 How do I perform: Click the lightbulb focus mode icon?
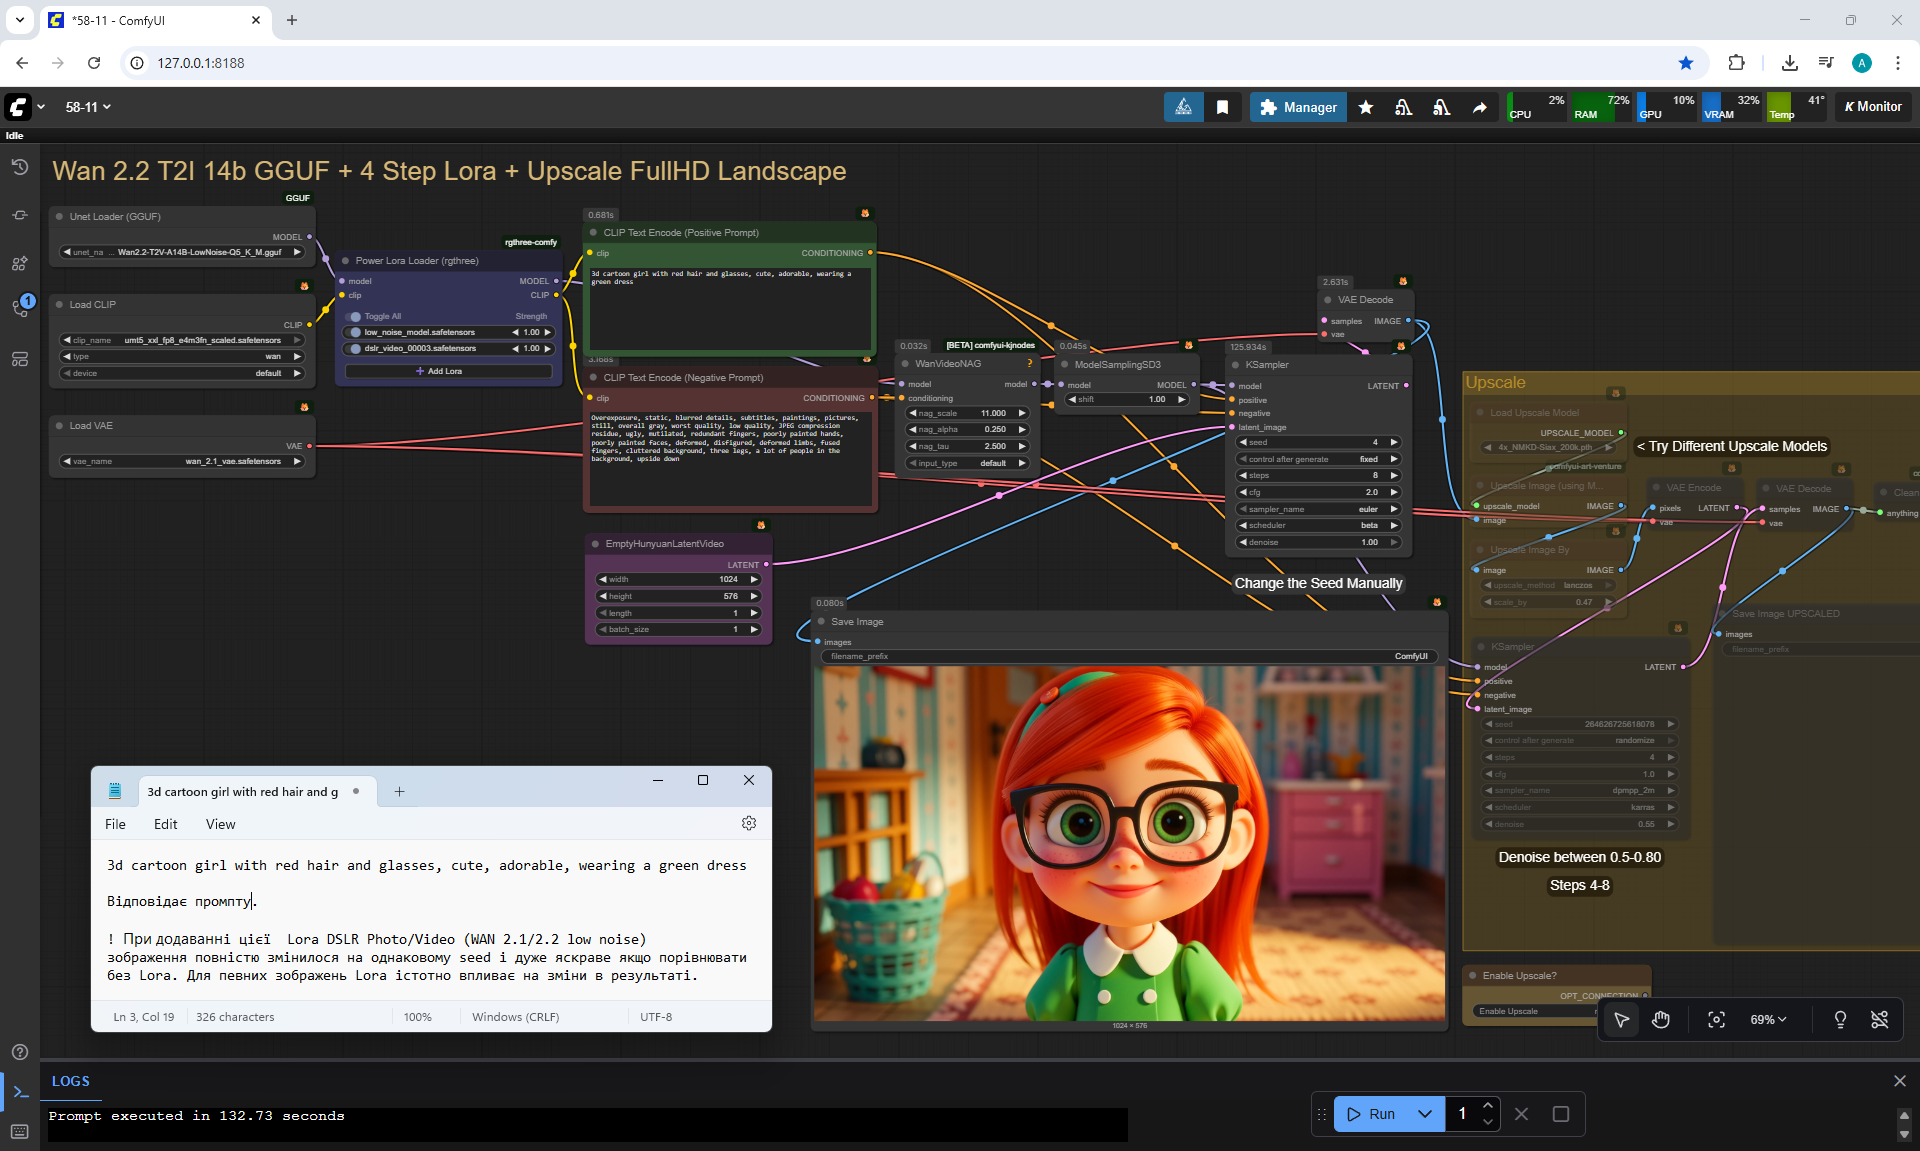pos(1840,1019)
